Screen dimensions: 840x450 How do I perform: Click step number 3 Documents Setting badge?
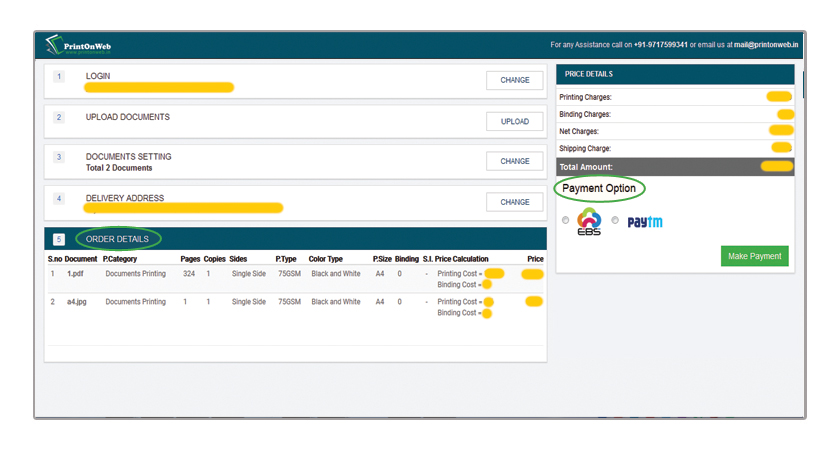click(x=59, y=158)
